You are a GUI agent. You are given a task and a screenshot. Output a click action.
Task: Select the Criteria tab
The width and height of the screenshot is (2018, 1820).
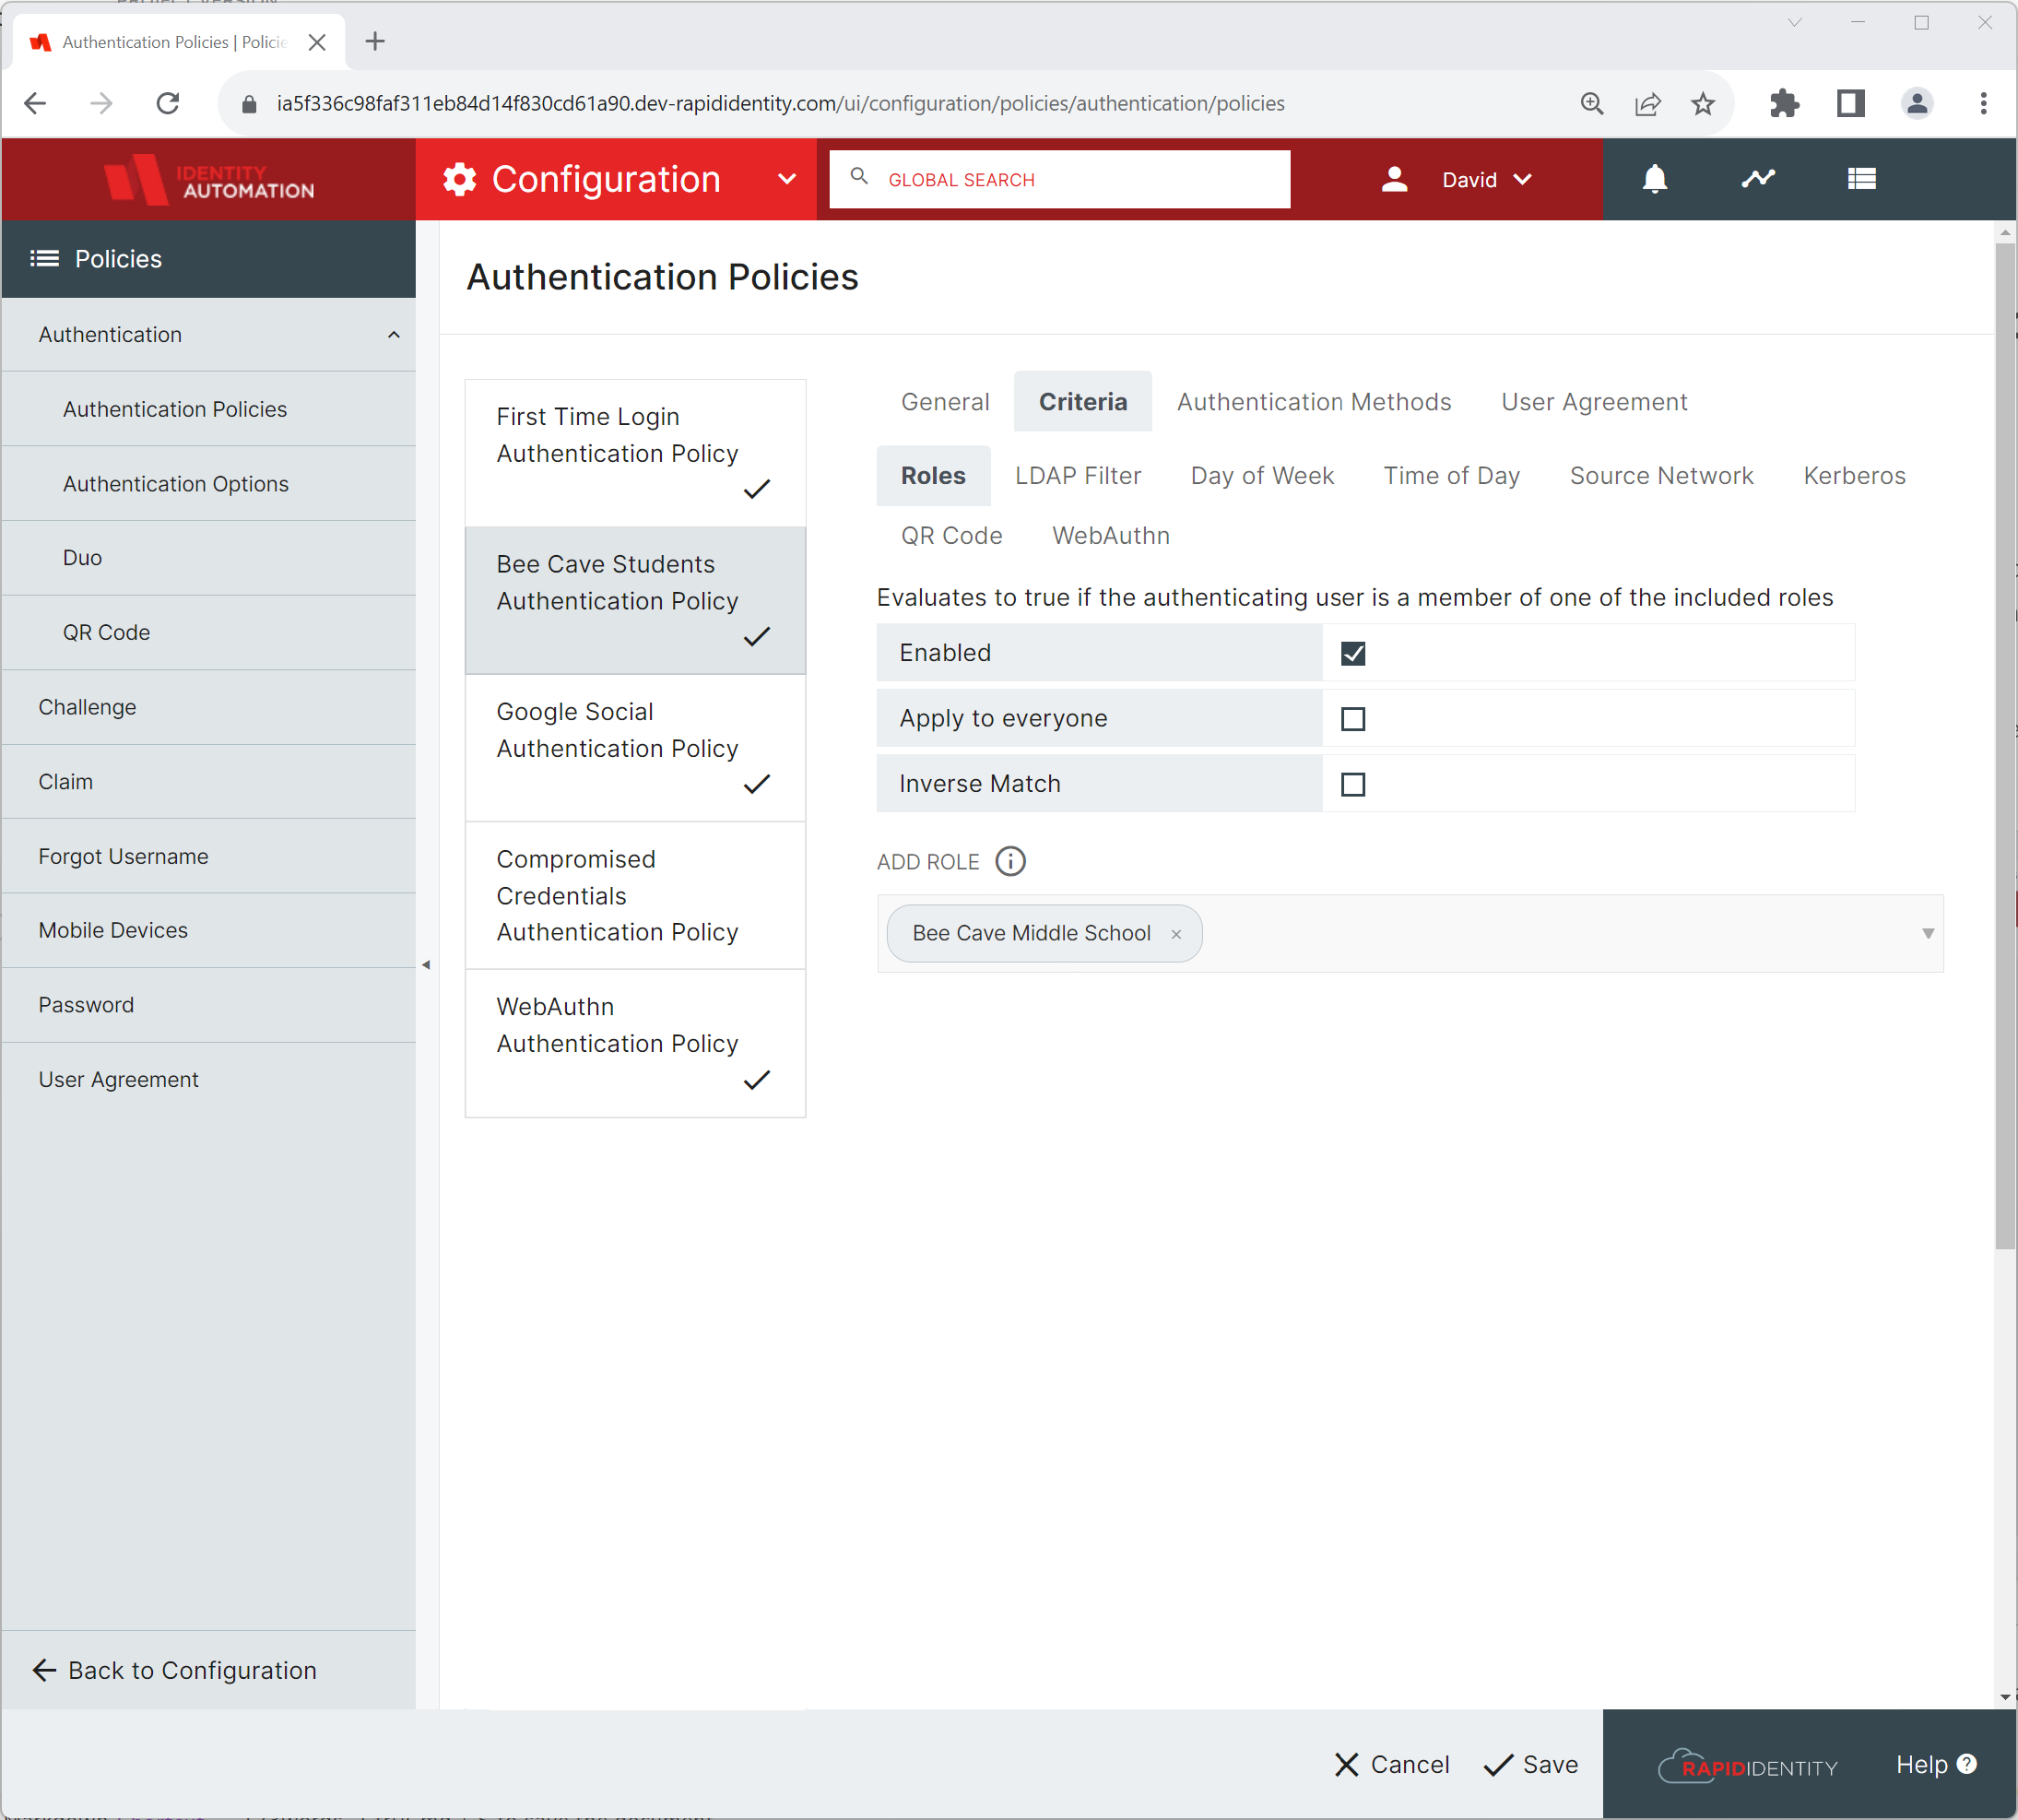(x=1083, y=402)
